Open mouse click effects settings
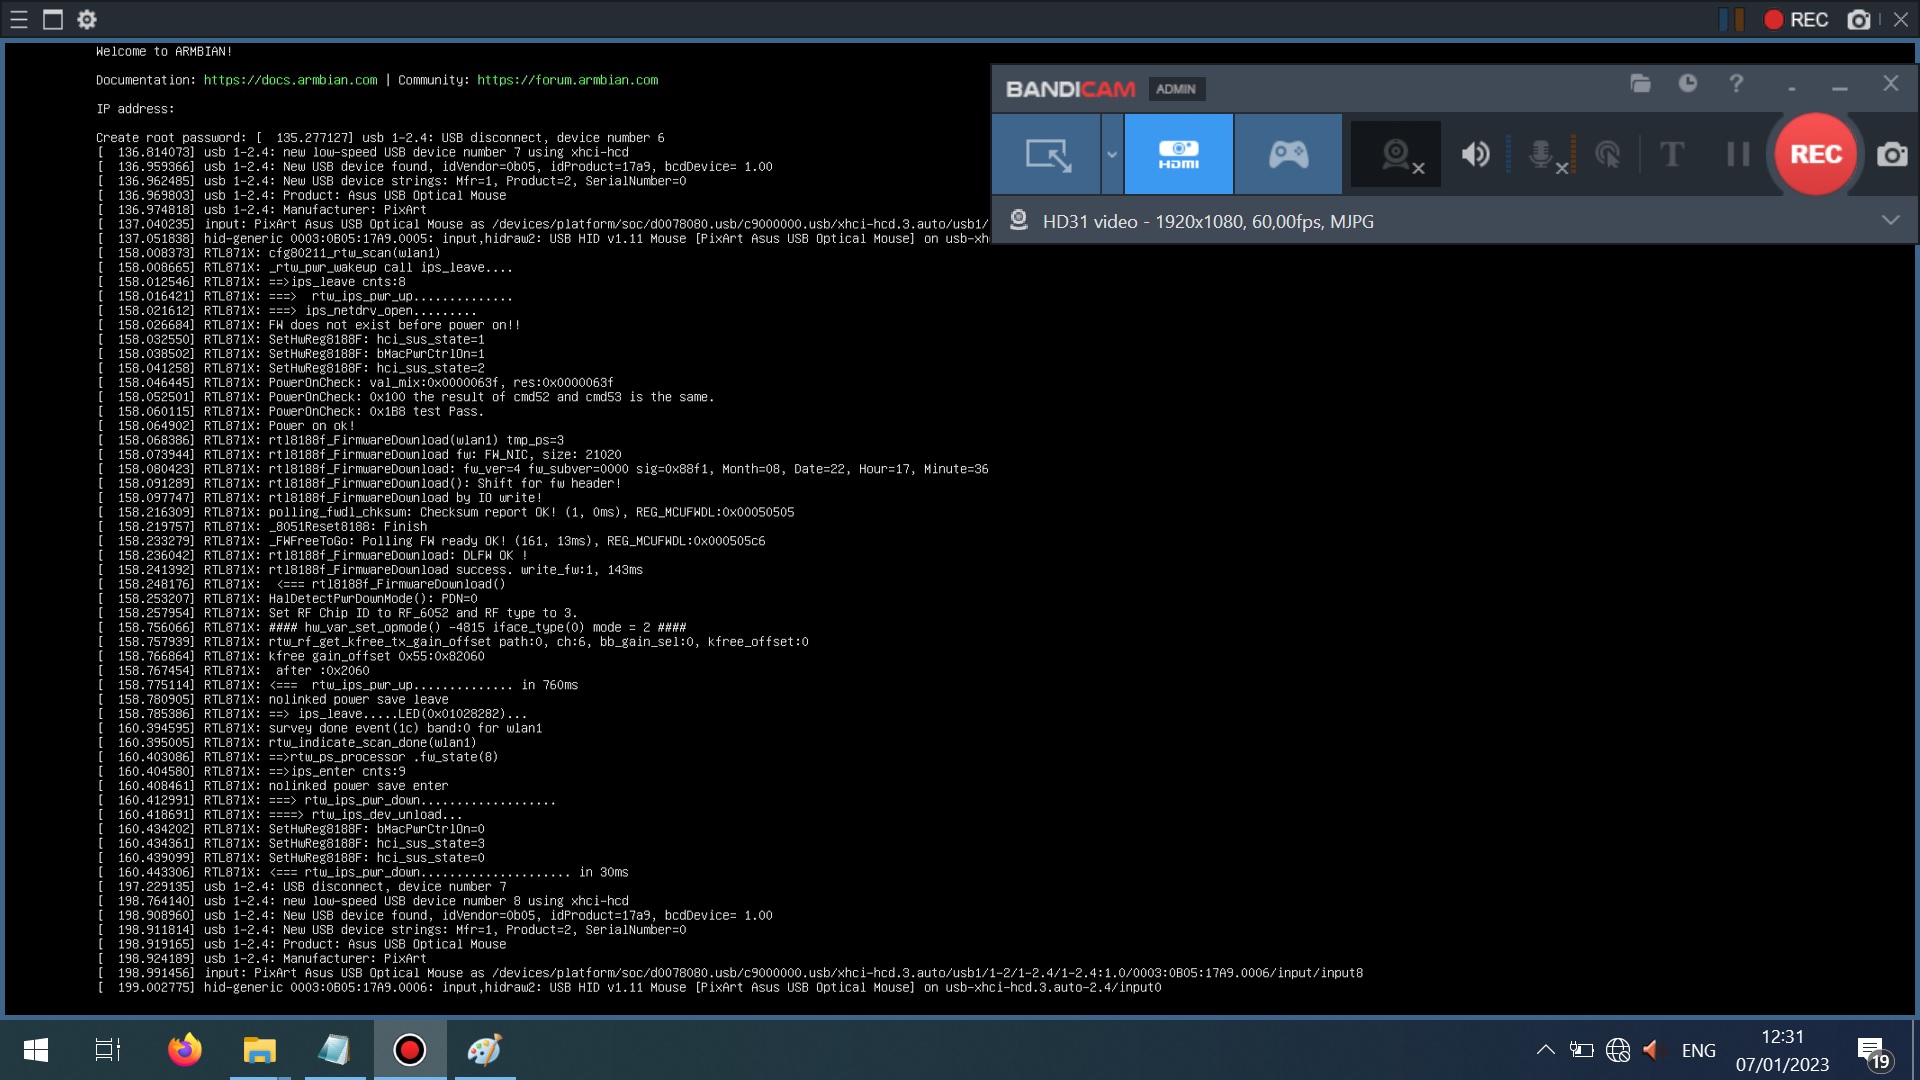The height and width of the screenshot is (1080, 1920). pyautogui.click(x=1608, y=154)
